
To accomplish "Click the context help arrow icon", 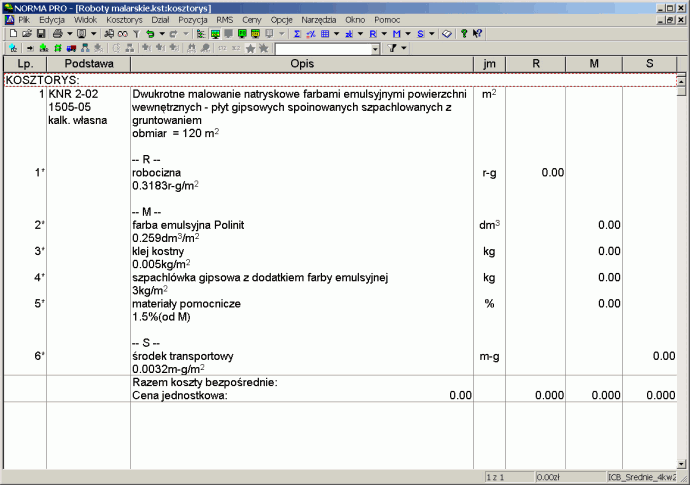I will pos(477,34).
